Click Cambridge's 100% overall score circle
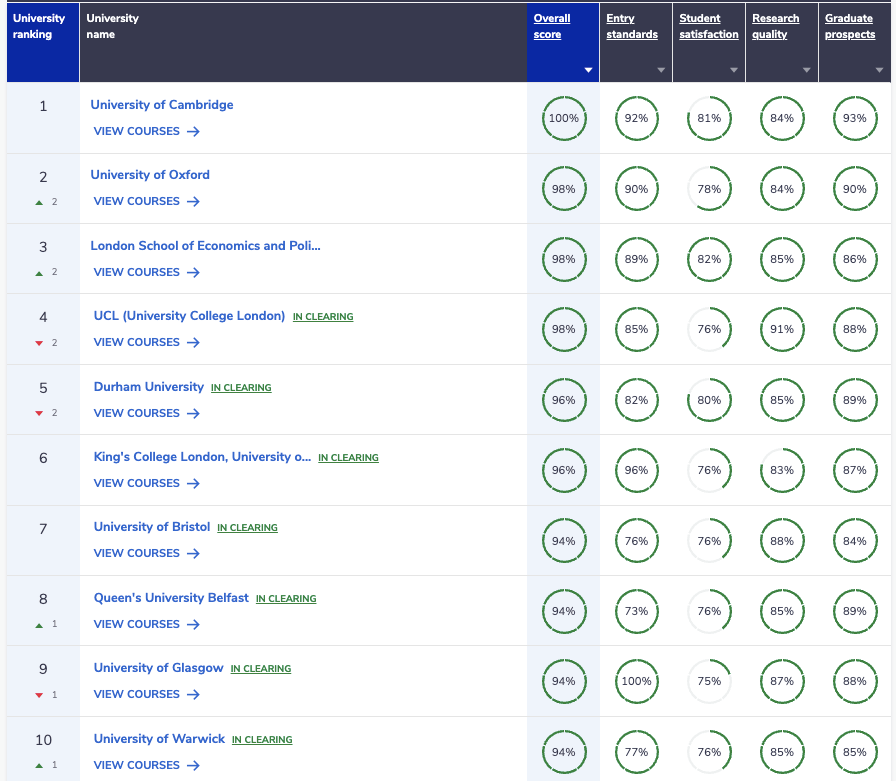The width and height of the screenshot is (896, 781). [x=564, y=118]
